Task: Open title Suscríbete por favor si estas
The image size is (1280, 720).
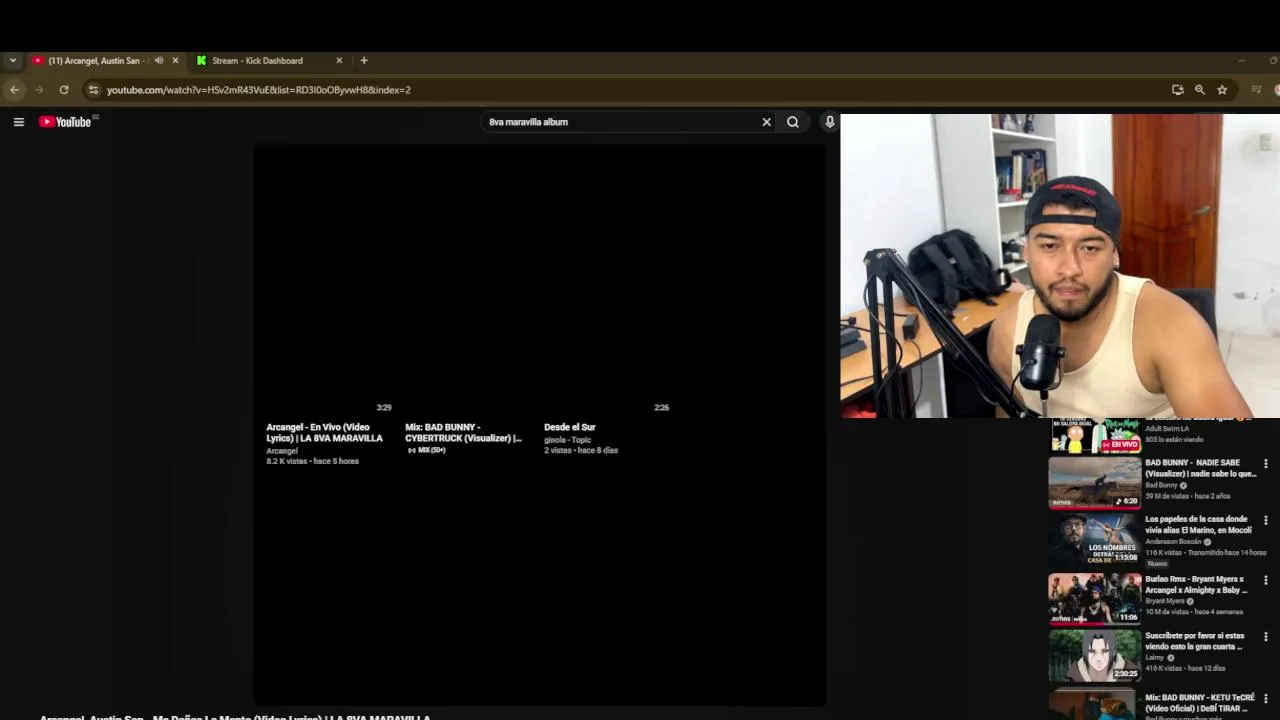Action: (x=1195, y=641)
